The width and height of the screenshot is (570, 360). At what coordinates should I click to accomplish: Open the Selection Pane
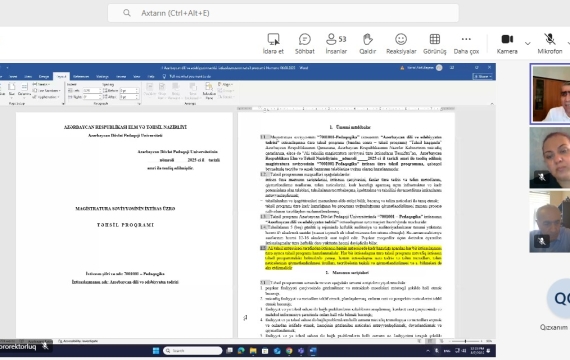[209, 90]
